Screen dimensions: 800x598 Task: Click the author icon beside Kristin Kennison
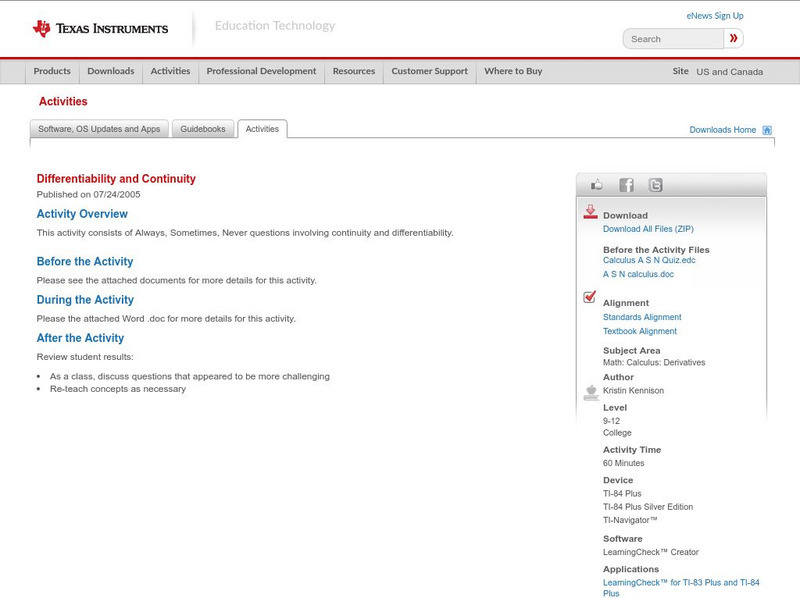pyautogui.click(x=591, y=392)
